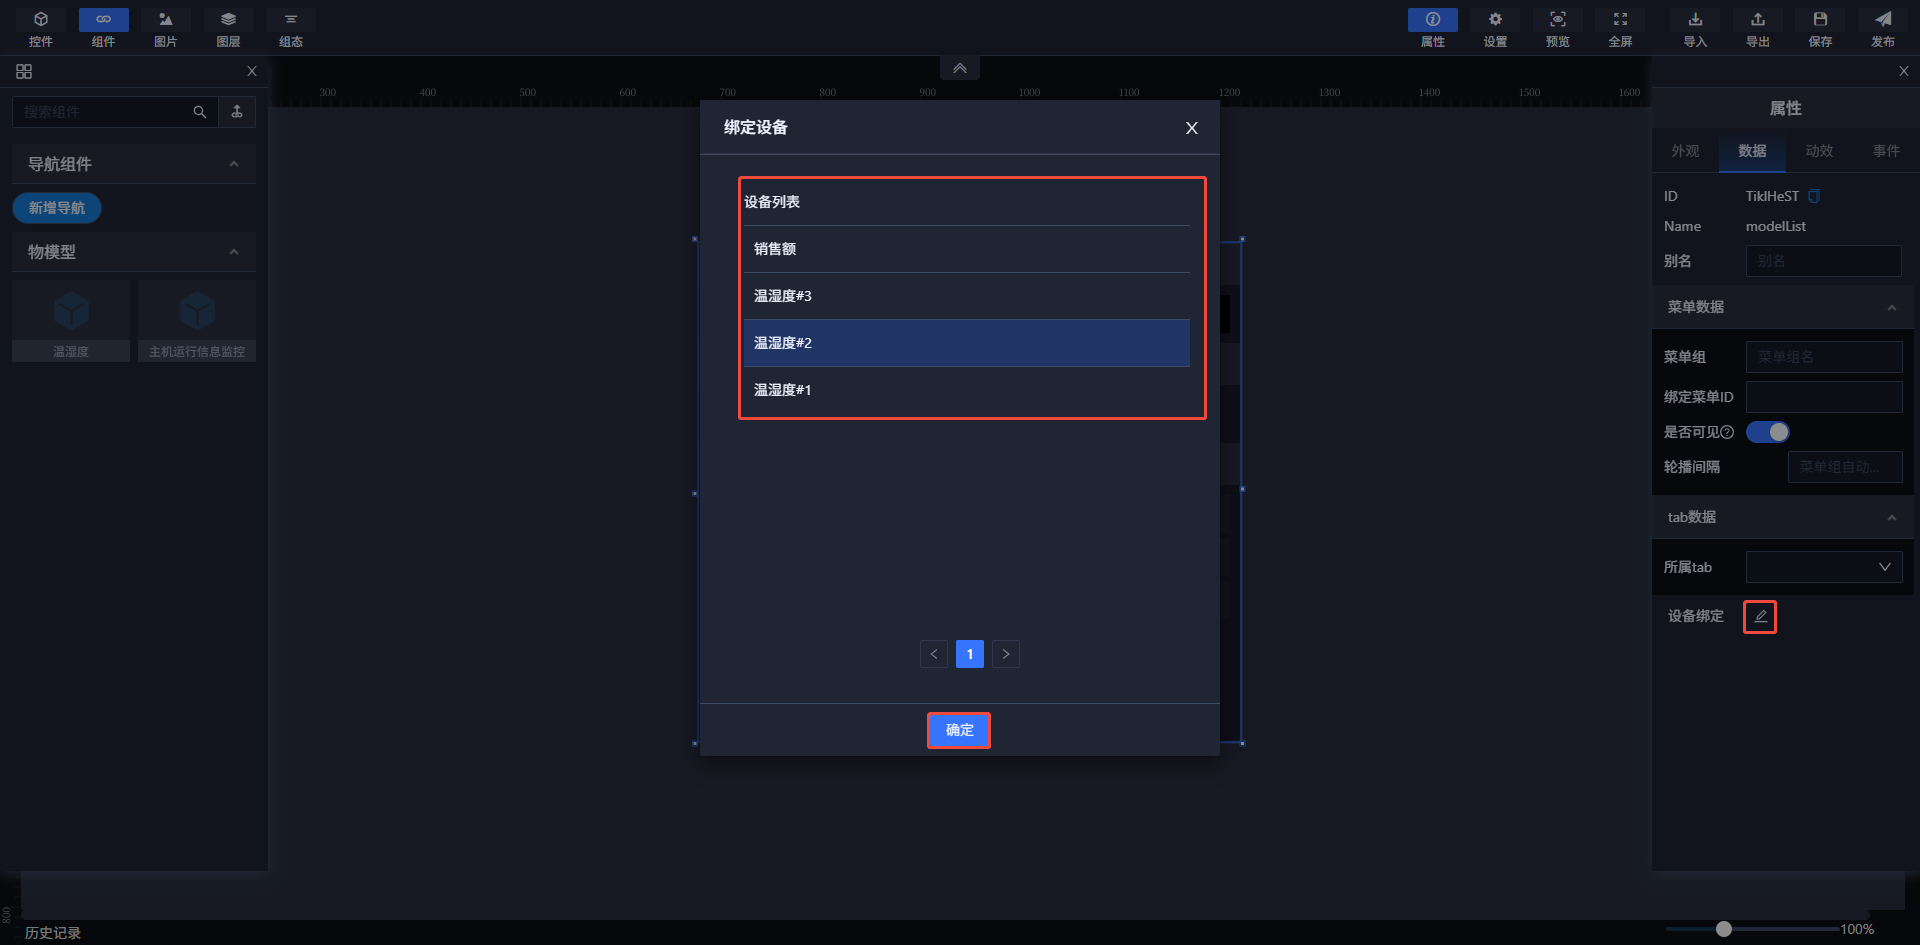Open the 控件 controls toolbar item
Image resolution: width=1920 pixels, height=945 pixels.
tap(41, 28)
